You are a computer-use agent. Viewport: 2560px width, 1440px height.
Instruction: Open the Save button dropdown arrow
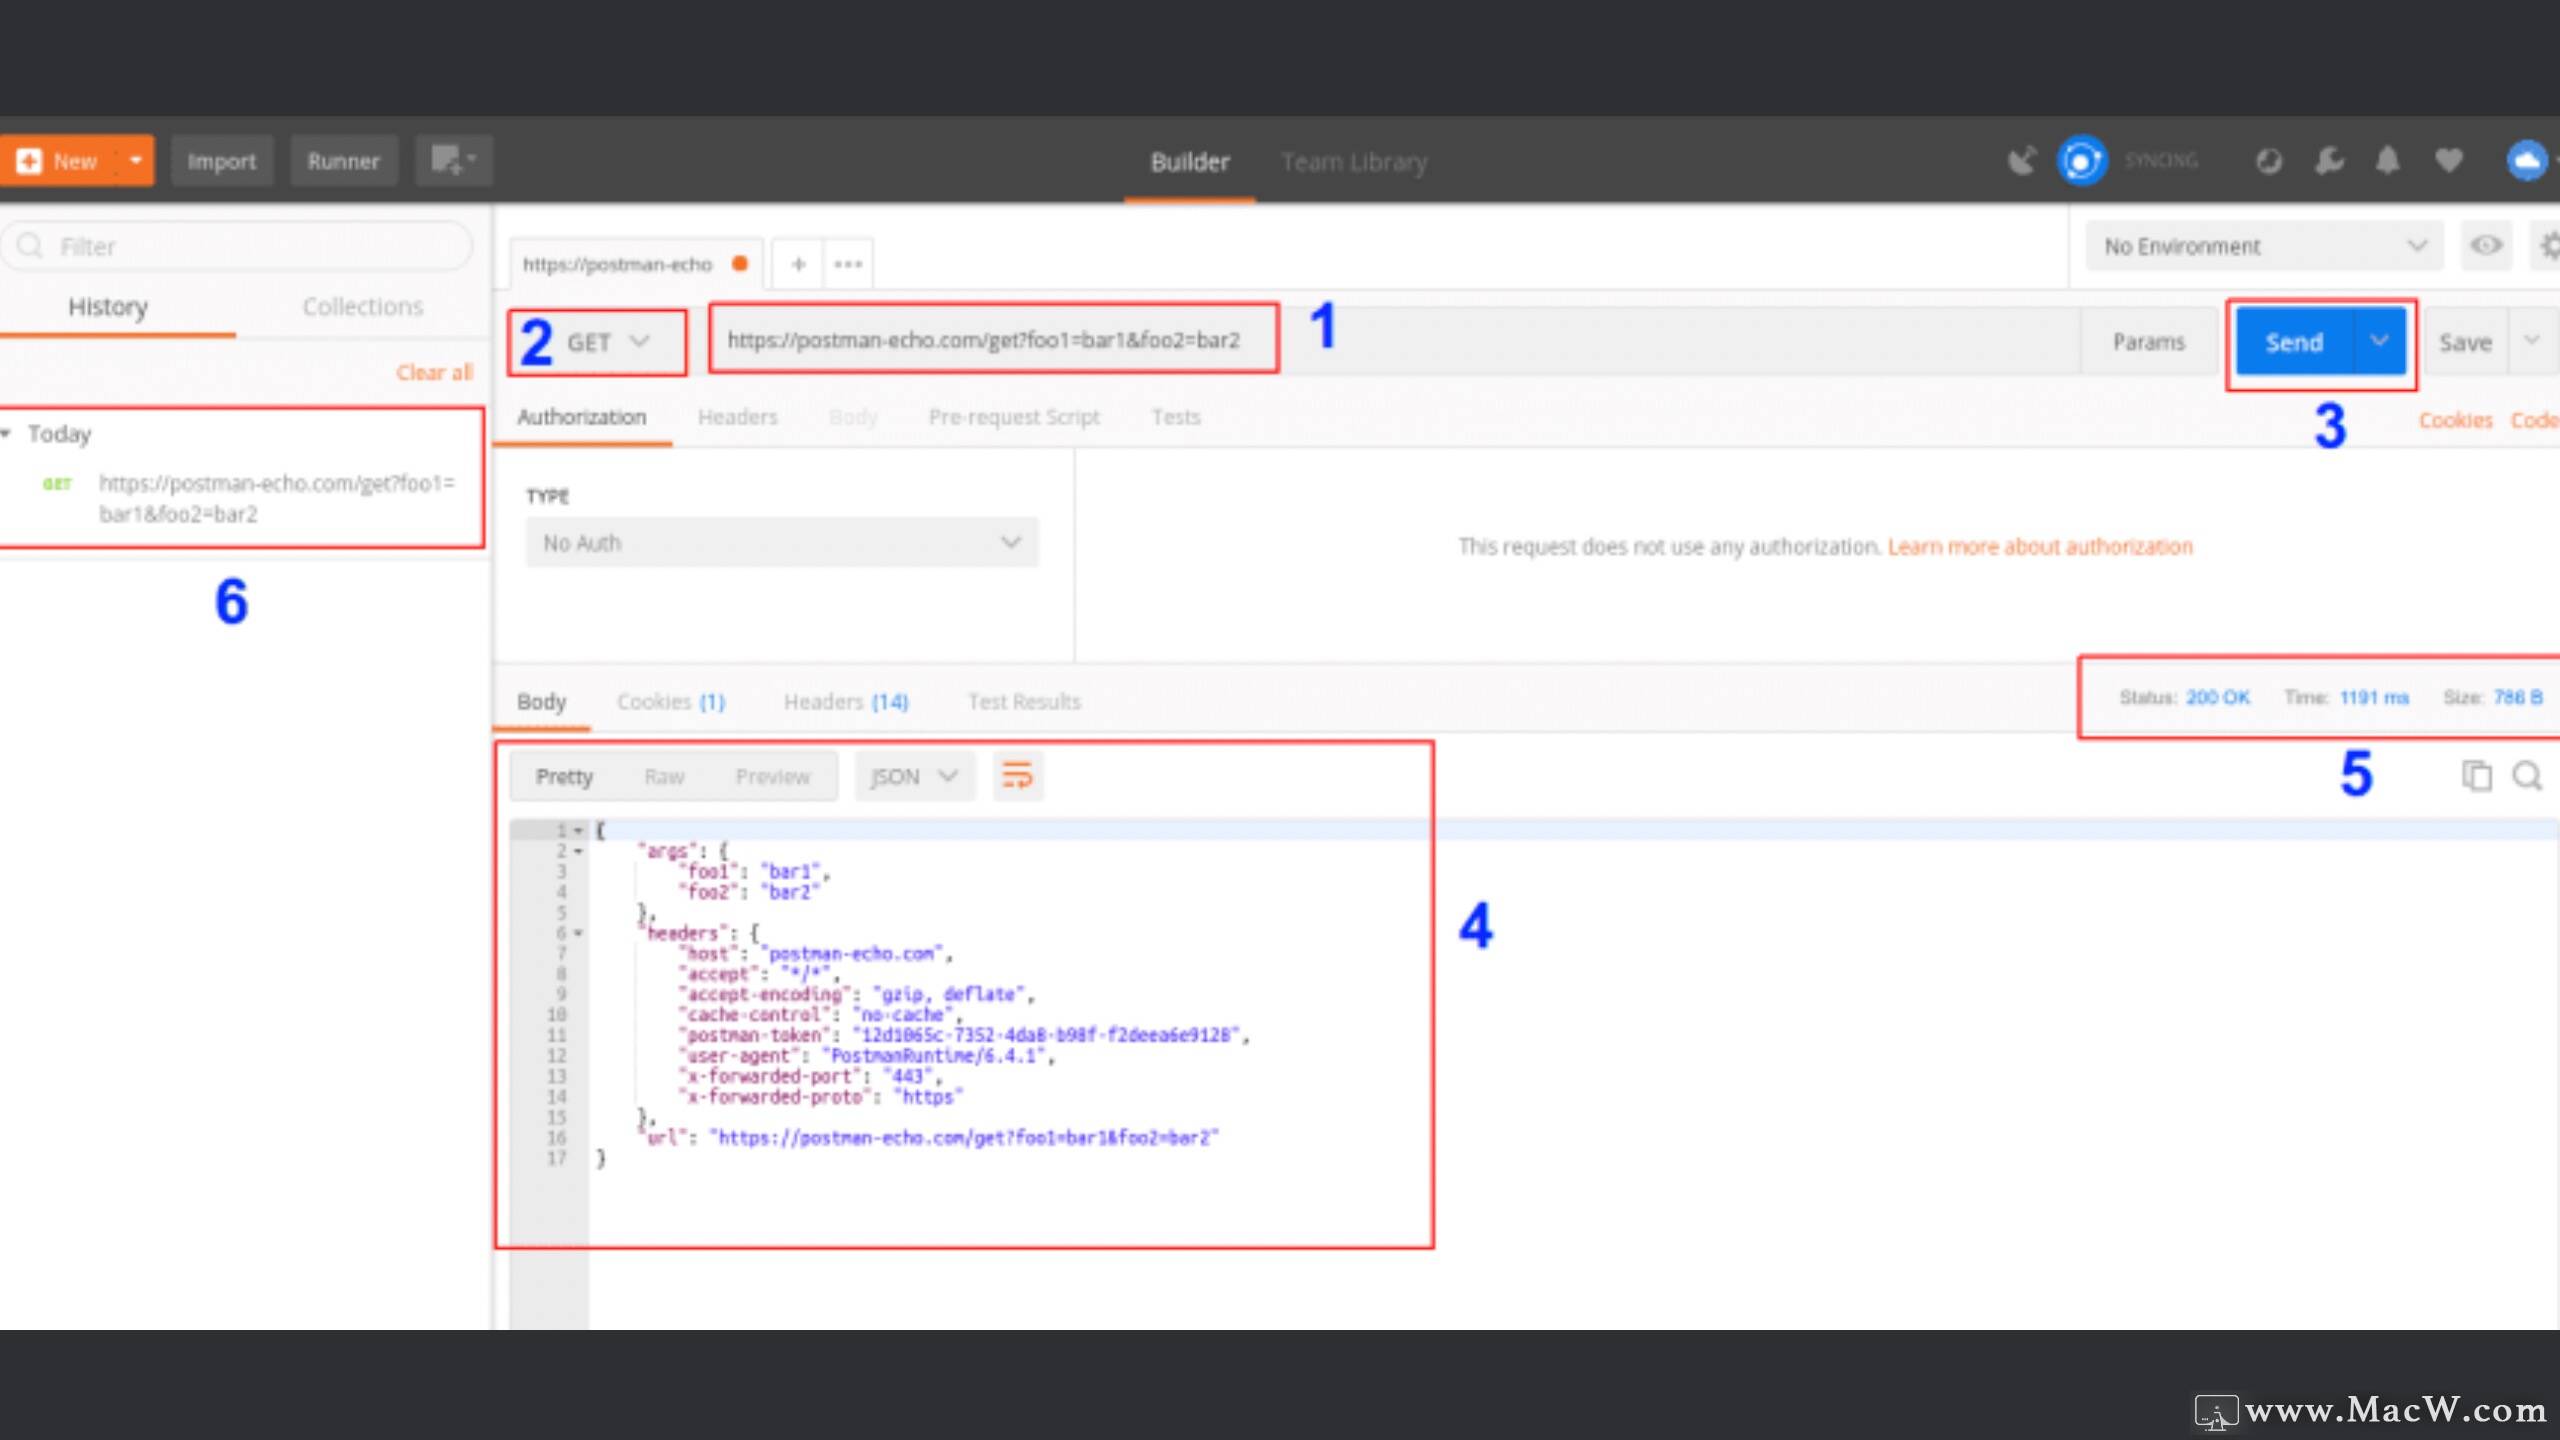(x=2532, y=342)
